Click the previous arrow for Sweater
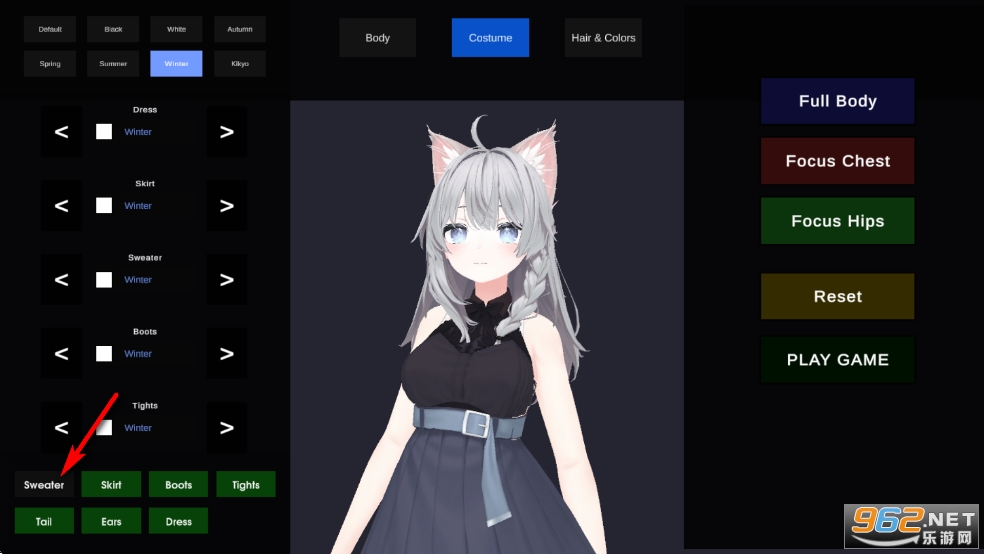The width and height of the screenshot is (984, 554). 61,280
